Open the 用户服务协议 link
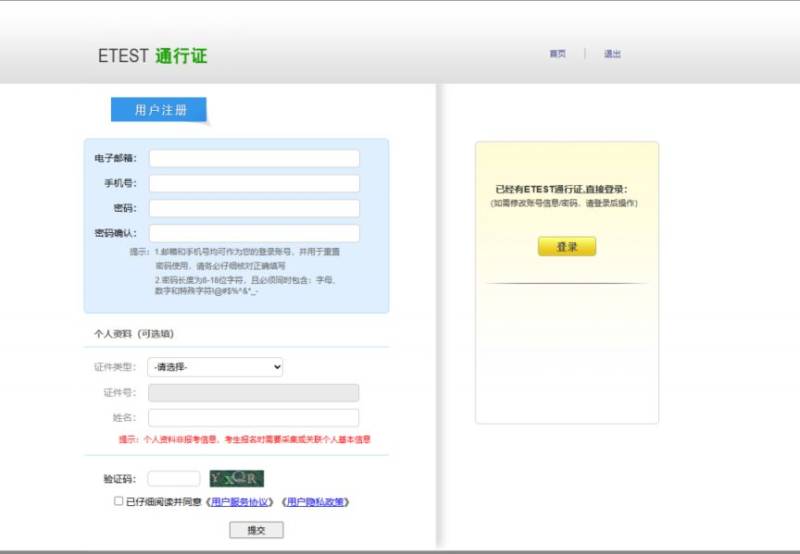800x554 pixels. pos(239,502)
